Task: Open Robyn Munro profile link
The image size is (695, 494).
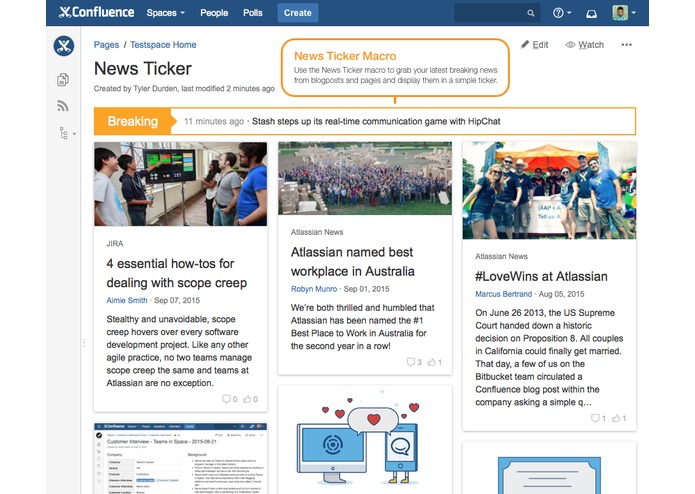Action: (x=314, y=289)
